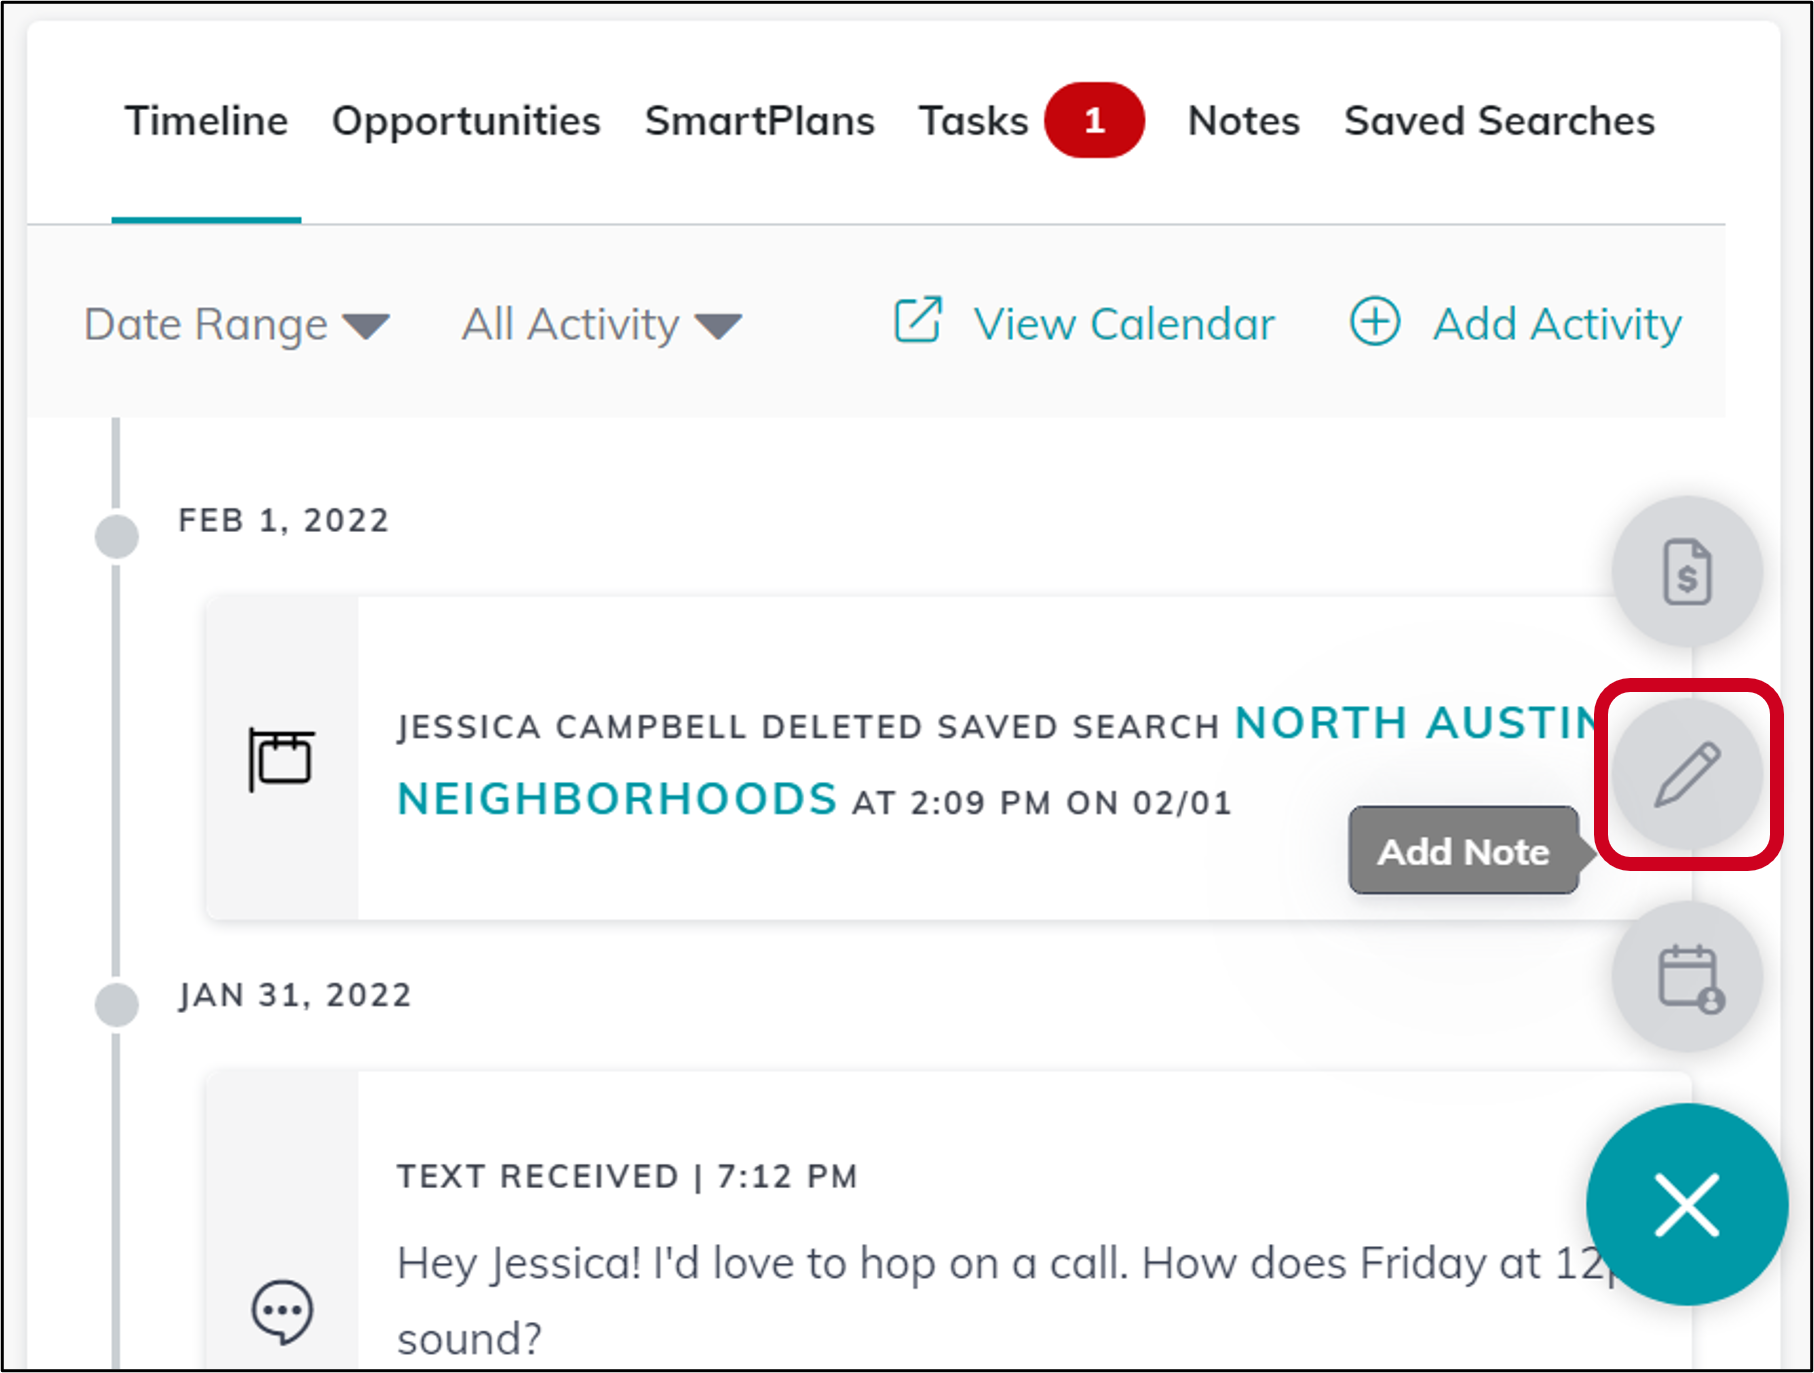Click the external link icon beside View Calendar
Viewport: 1814px width, 1373px height.
tap(918, 320)
